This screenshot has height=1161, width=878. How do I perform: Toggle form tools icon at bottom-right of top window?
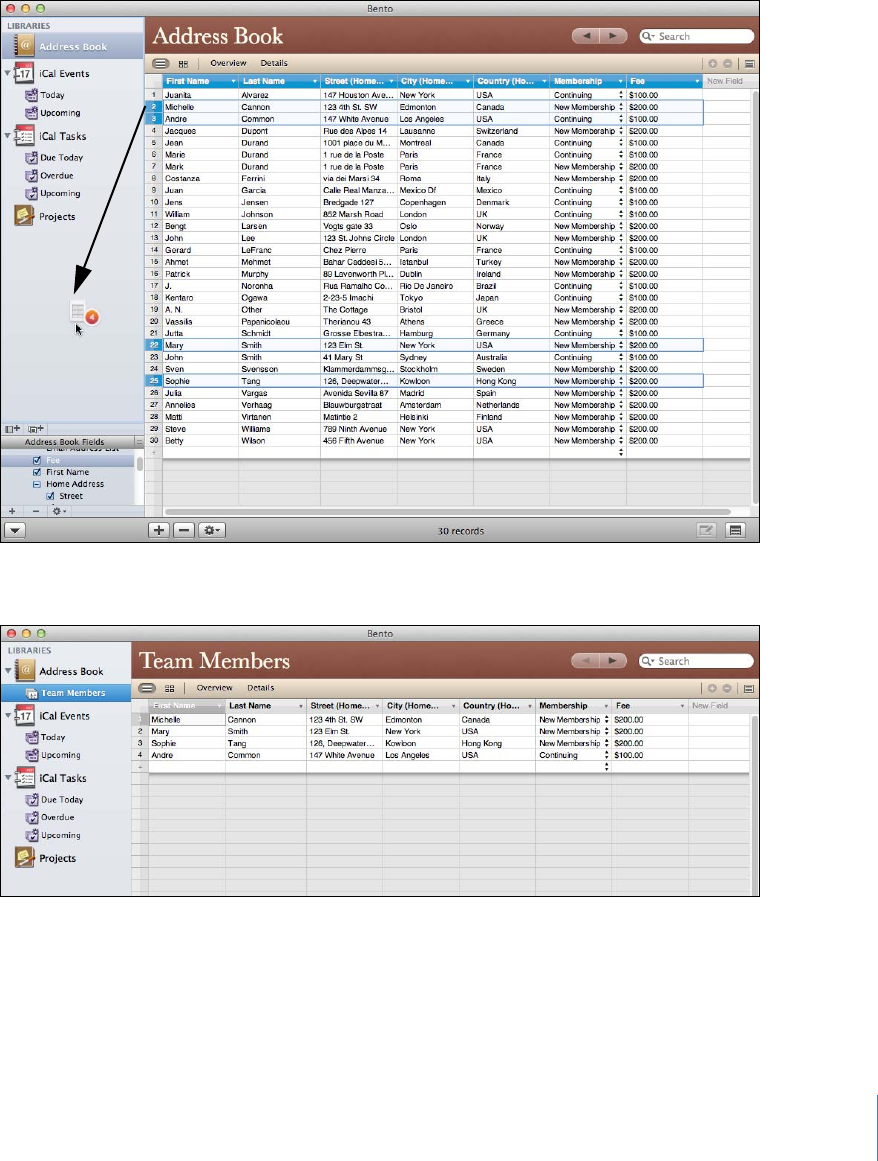tap(706, 530)
